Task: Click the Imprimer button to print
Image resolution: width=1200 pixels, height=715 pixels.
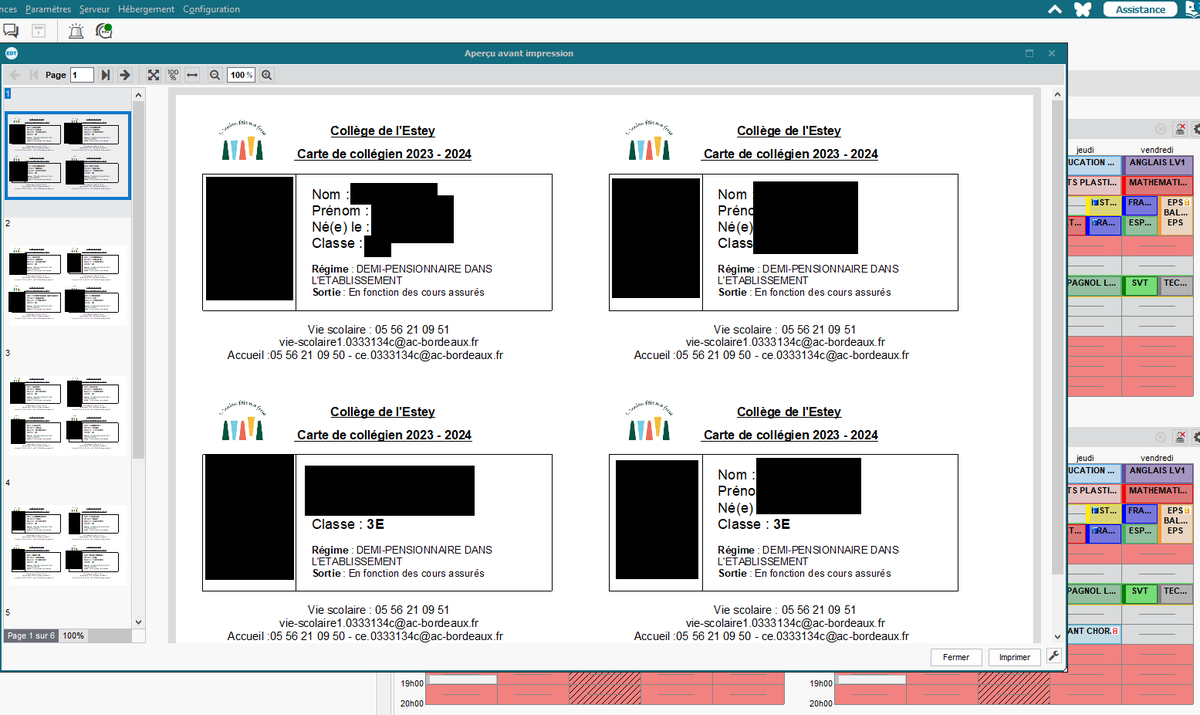Action: click(1014, 657)
